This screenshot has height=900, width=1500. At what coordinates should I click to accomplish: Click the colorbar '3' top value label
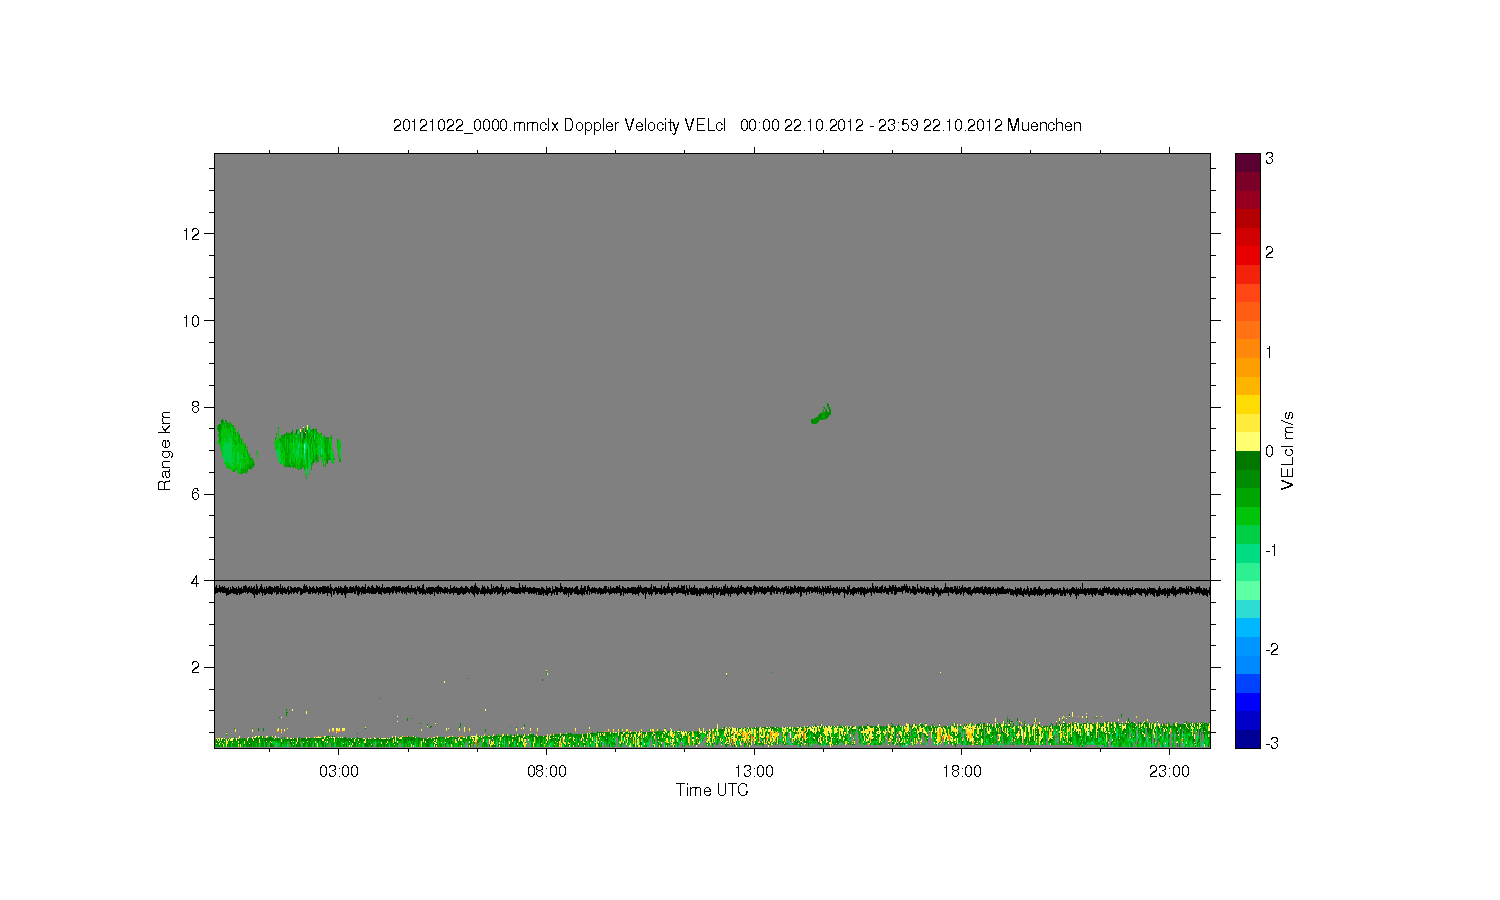pyautogui.click(x=1269, y=159)
